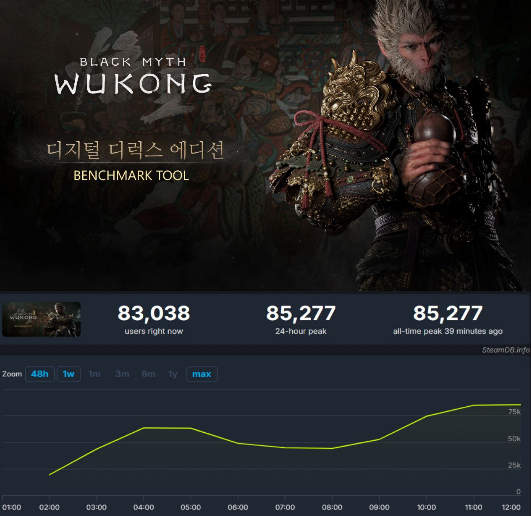Click the SteamDB.info watermark link
This screenshot has height=516, width=531.
pyautogui.click(x=506, y=350)
